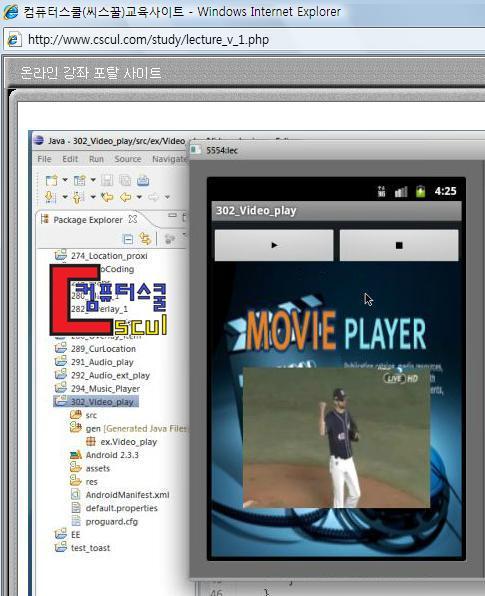Select the Android 2.3.3 library
The height and width of the screenshot is (596, 485).
coord(112,455)
